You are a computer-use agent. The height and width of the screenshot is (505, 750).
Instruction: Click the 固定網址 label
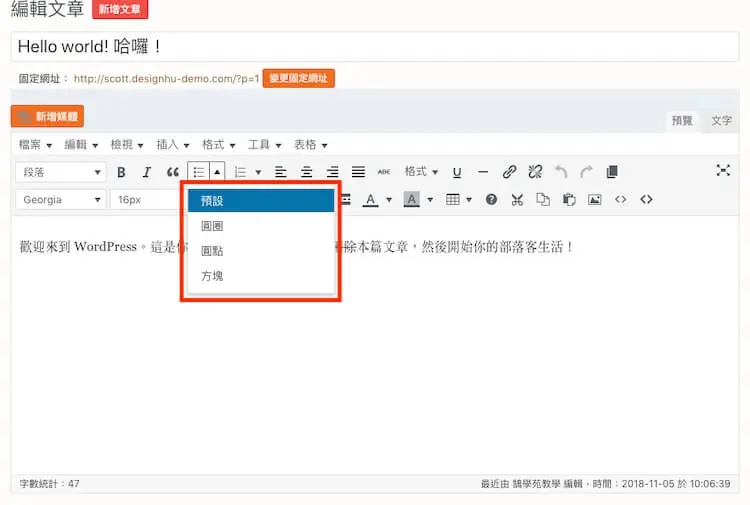43,78
